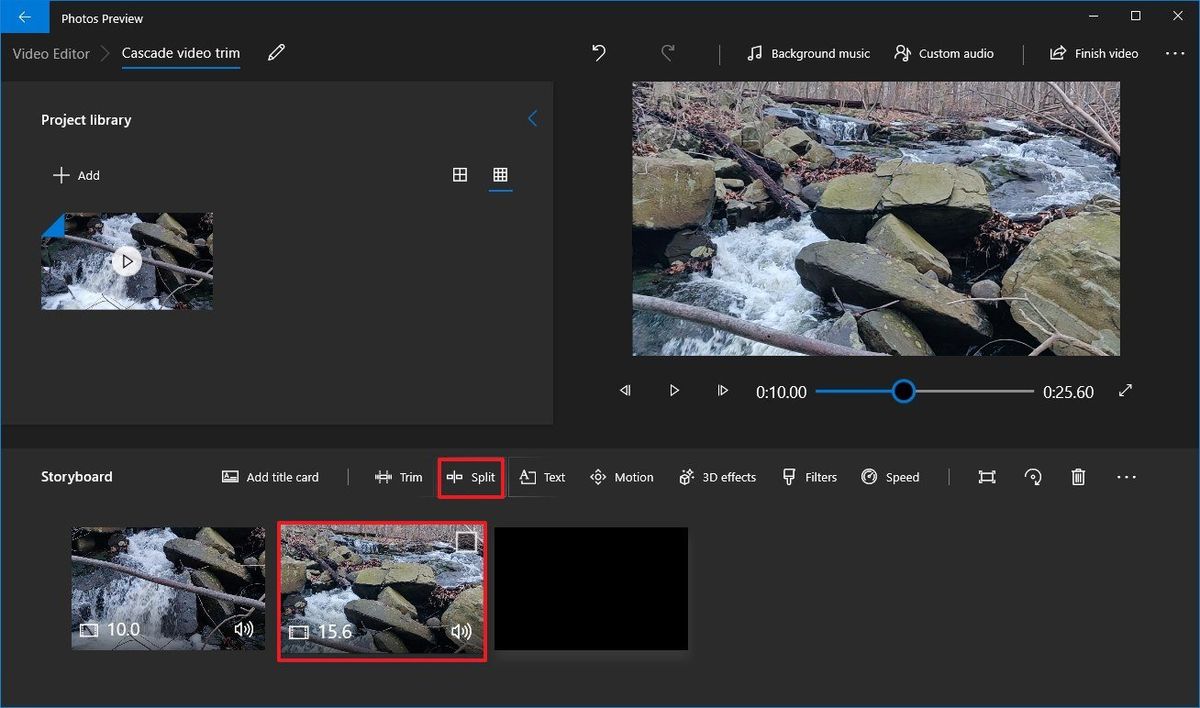This screenshot has height=708, width=1200.
Task: Select the Split tool in the storyboard toolbar
Action: click(470, 477)
